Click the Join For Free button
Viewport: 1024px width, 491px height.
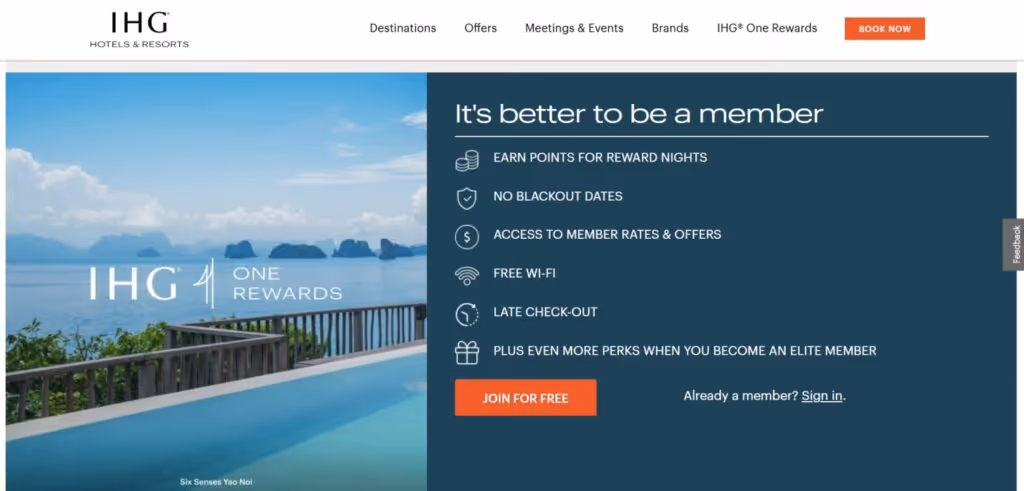tap(526, 398)
